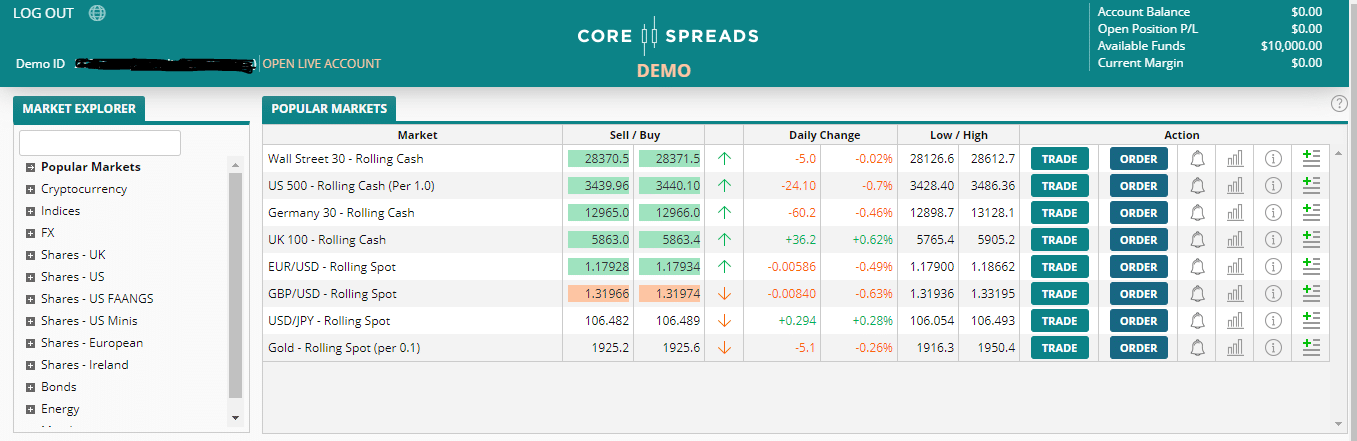Select Popular Markets in the tree

coord(91,167)
